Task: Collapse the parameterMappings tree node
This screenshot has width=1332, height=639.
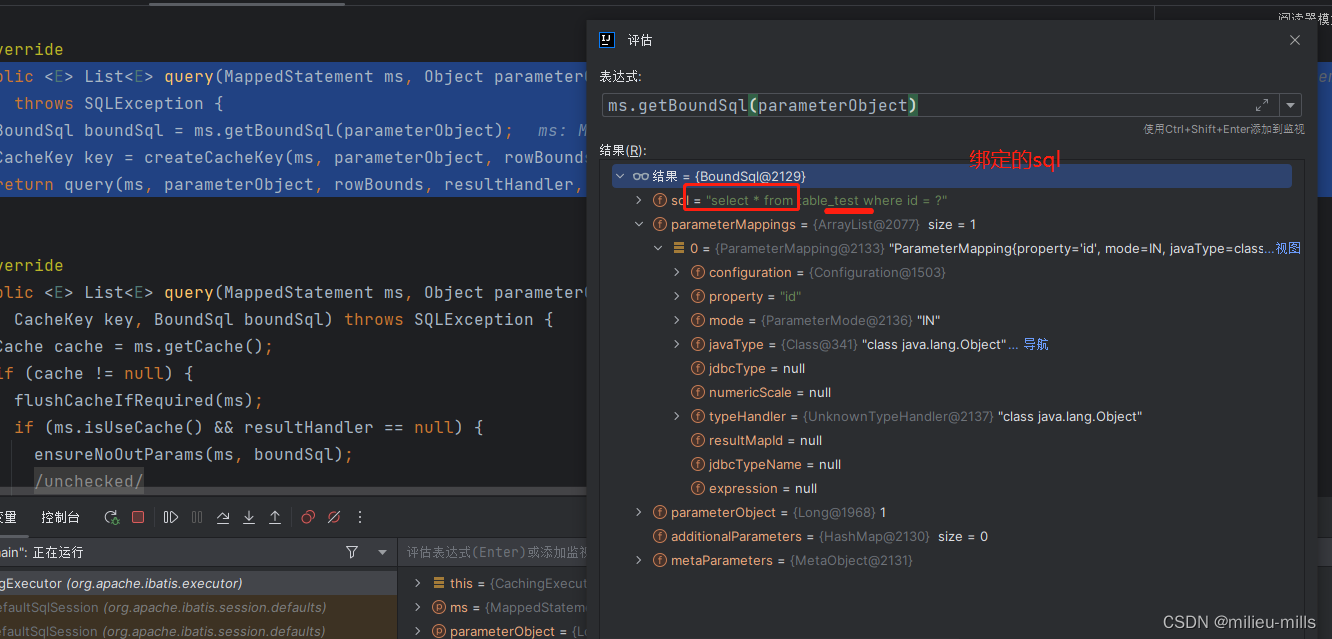Action: [639, 224]
